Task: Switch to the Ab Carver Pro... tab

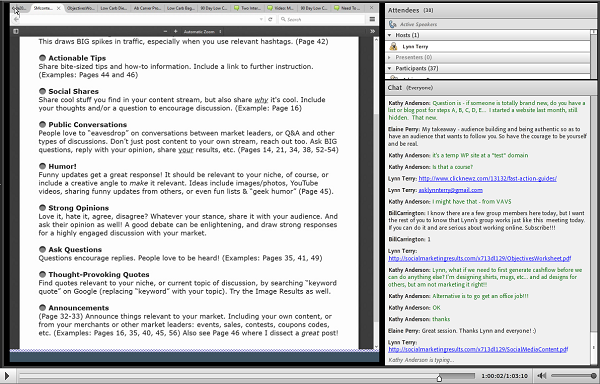Action: click(x=147, y=8)
